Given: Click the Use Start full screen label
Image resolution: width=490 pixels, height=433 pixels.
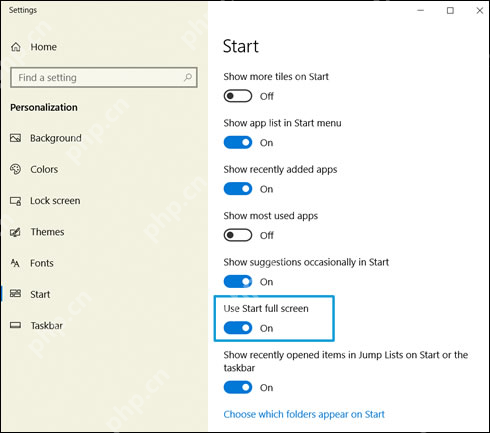Looking at the screenshot, I should pyautogui.click(x=266, y=309).
